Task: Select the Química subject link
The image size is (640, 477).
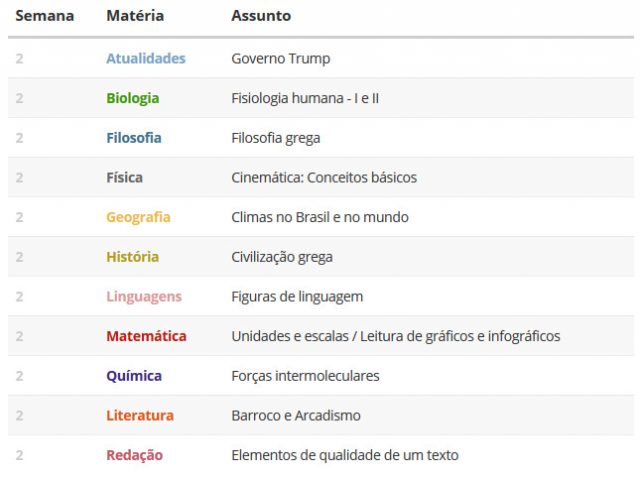Action: tap(134, 376)
